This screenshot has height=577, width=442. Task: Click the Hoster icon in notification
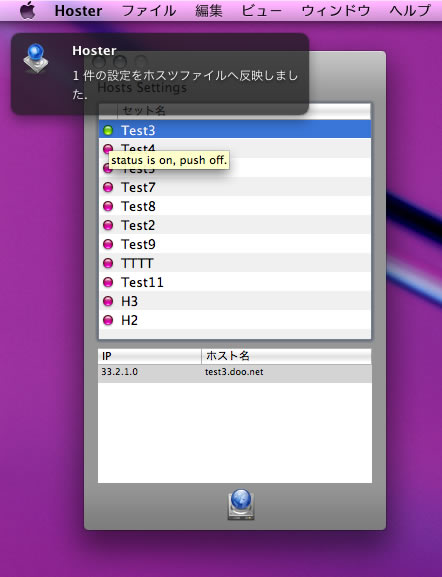36,58
